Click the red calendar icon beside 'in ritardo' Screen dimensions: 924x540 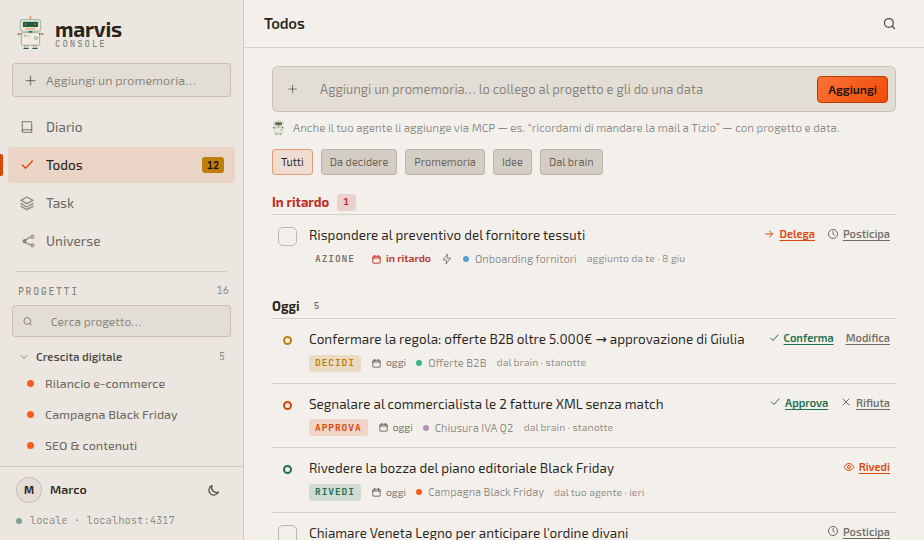click(x=376, y=259)
